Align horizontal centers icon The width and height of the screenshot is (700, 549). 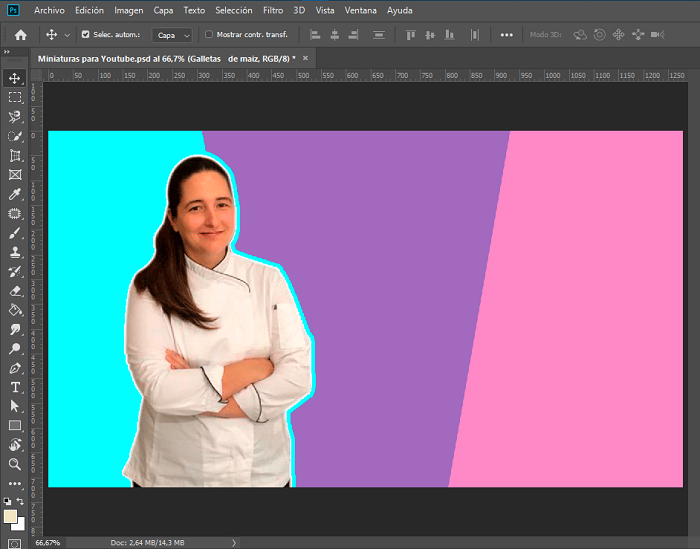coord(334,35)
